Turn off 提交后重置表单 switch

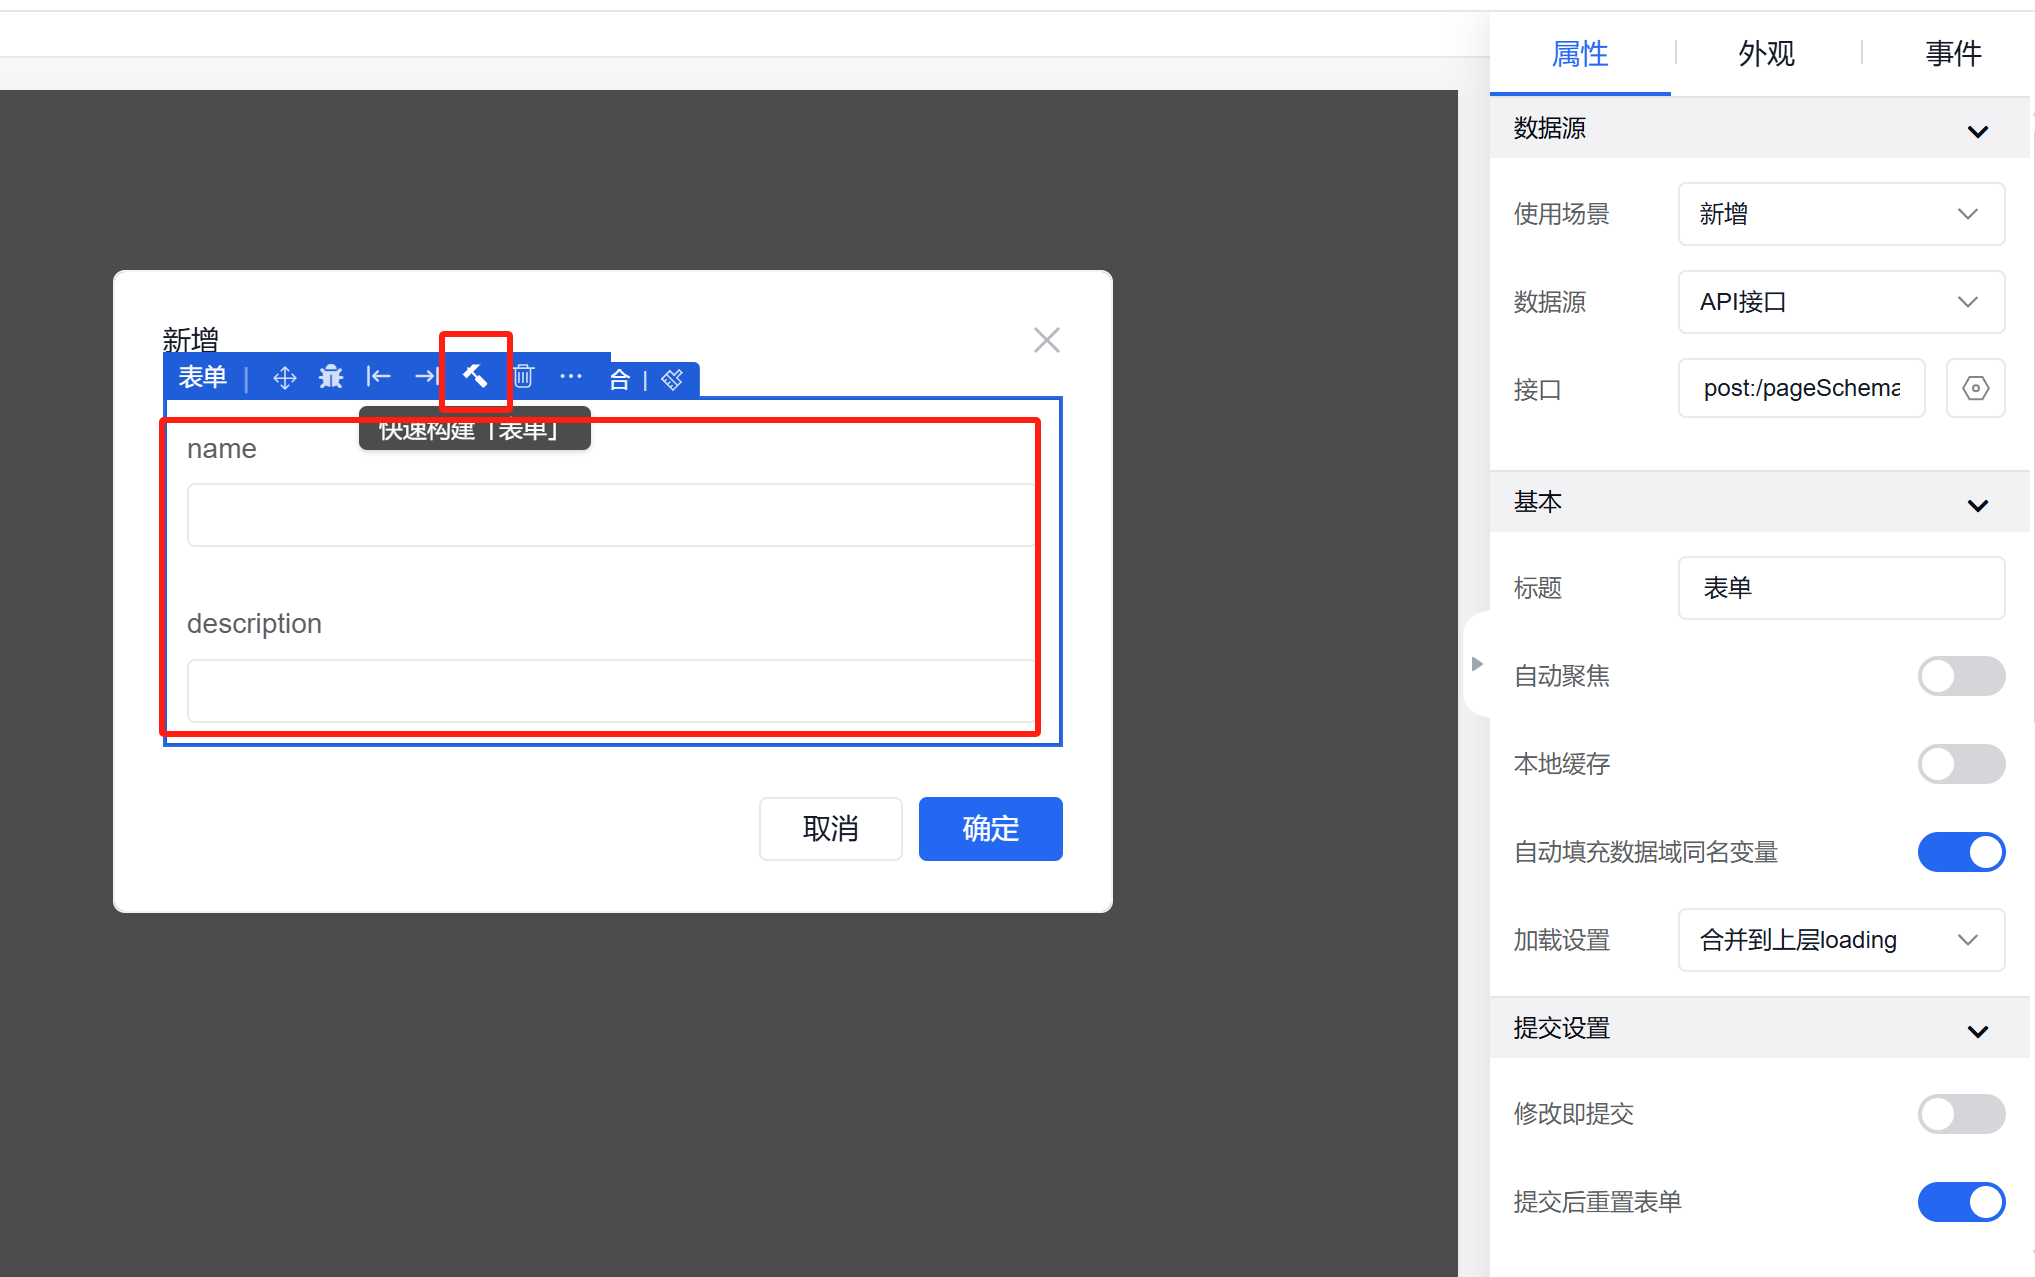(x=1960, y=1202)
